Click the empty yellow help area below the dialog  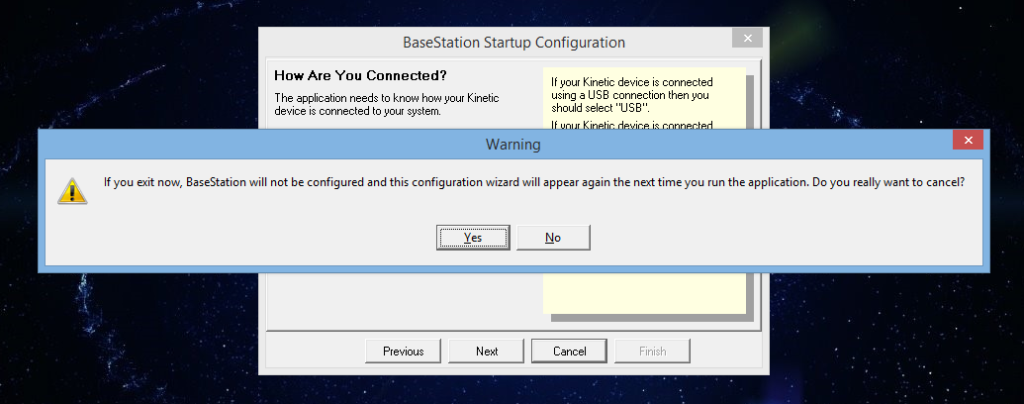(644, 292)
